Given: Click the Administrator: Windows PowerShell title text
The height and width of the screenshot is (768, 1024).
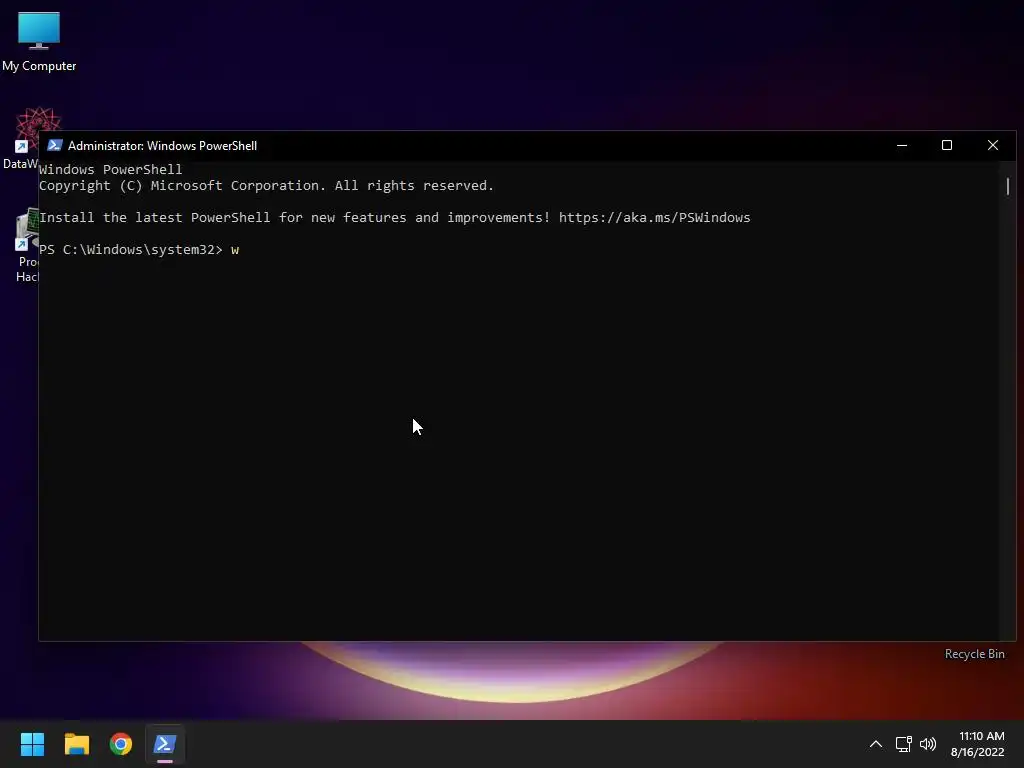Looking at the screenshot, I should (163, 146).
